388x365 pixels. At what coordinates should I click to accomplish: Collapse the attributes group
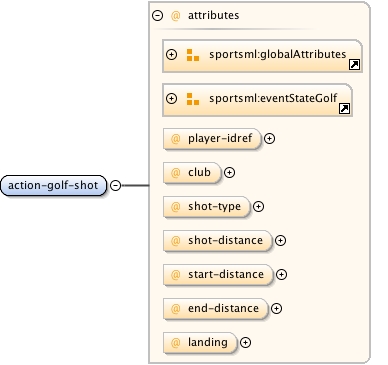(157, 15)
